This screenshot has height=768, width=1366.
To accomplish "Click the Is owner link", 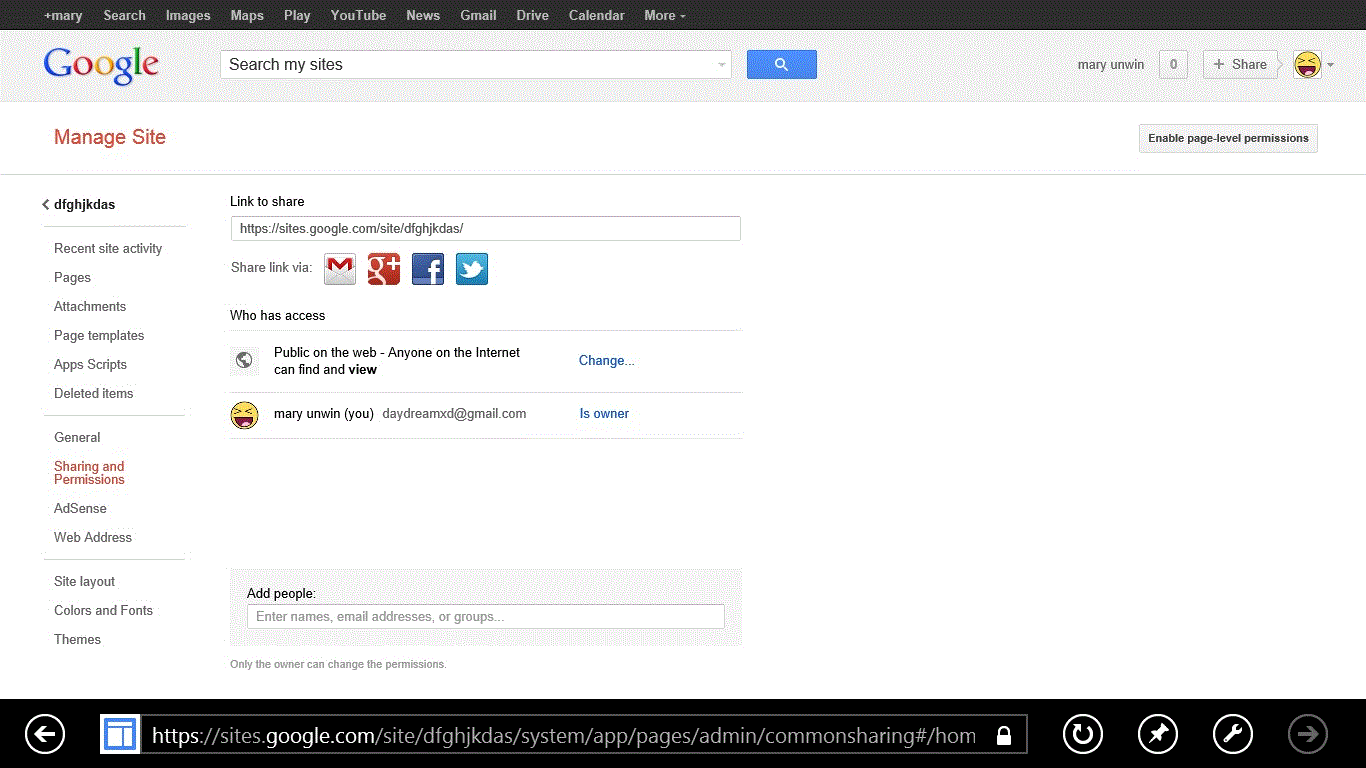I will (x=604, y=413).
